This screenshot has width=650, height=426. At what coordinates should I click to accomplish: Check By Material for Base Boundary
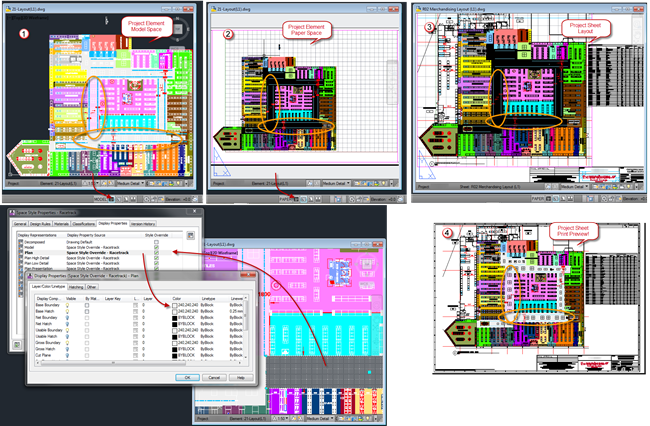(x=89, y=304)
